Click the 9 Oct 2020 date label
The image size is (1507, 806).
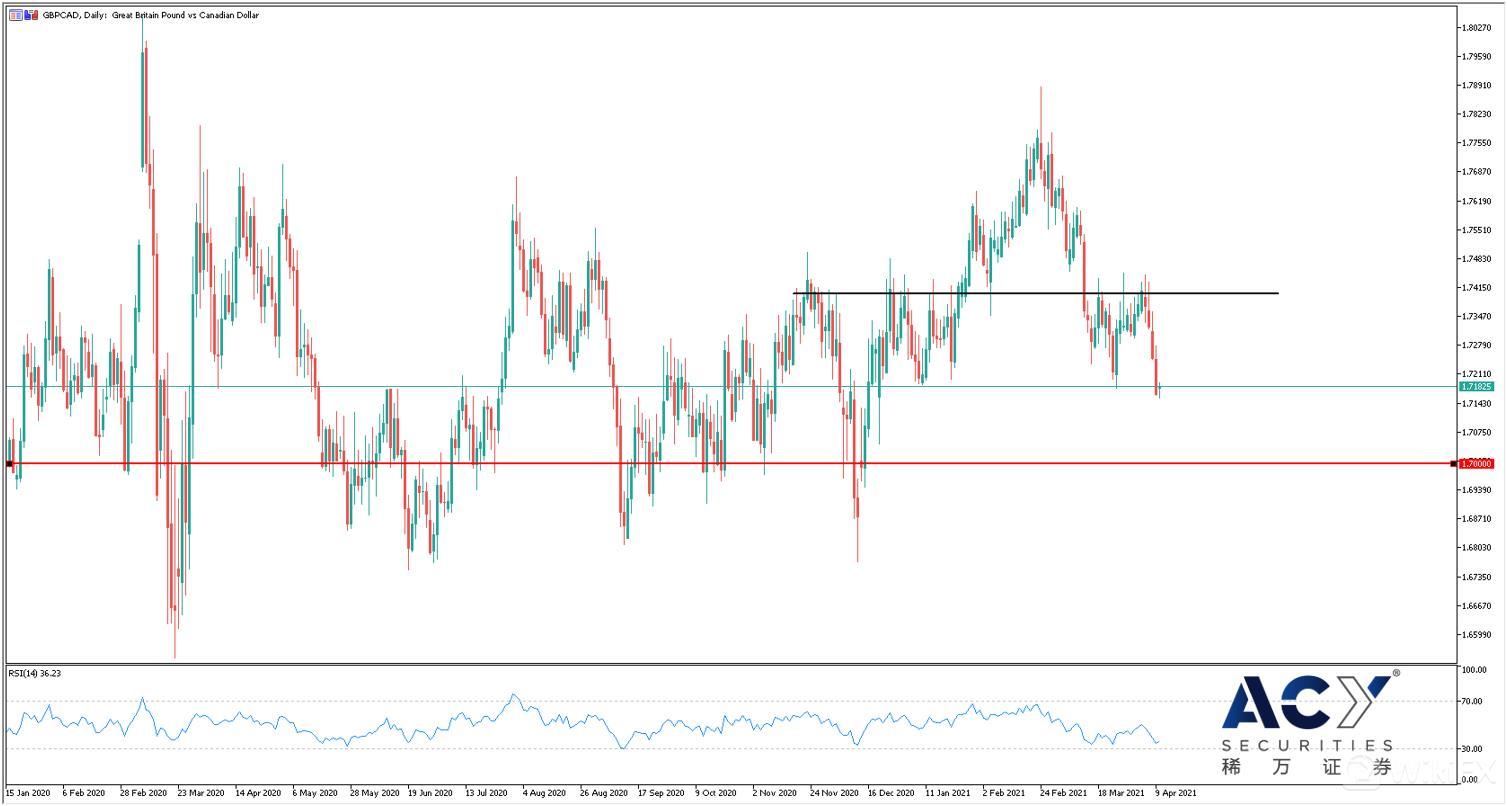(717, 792)
